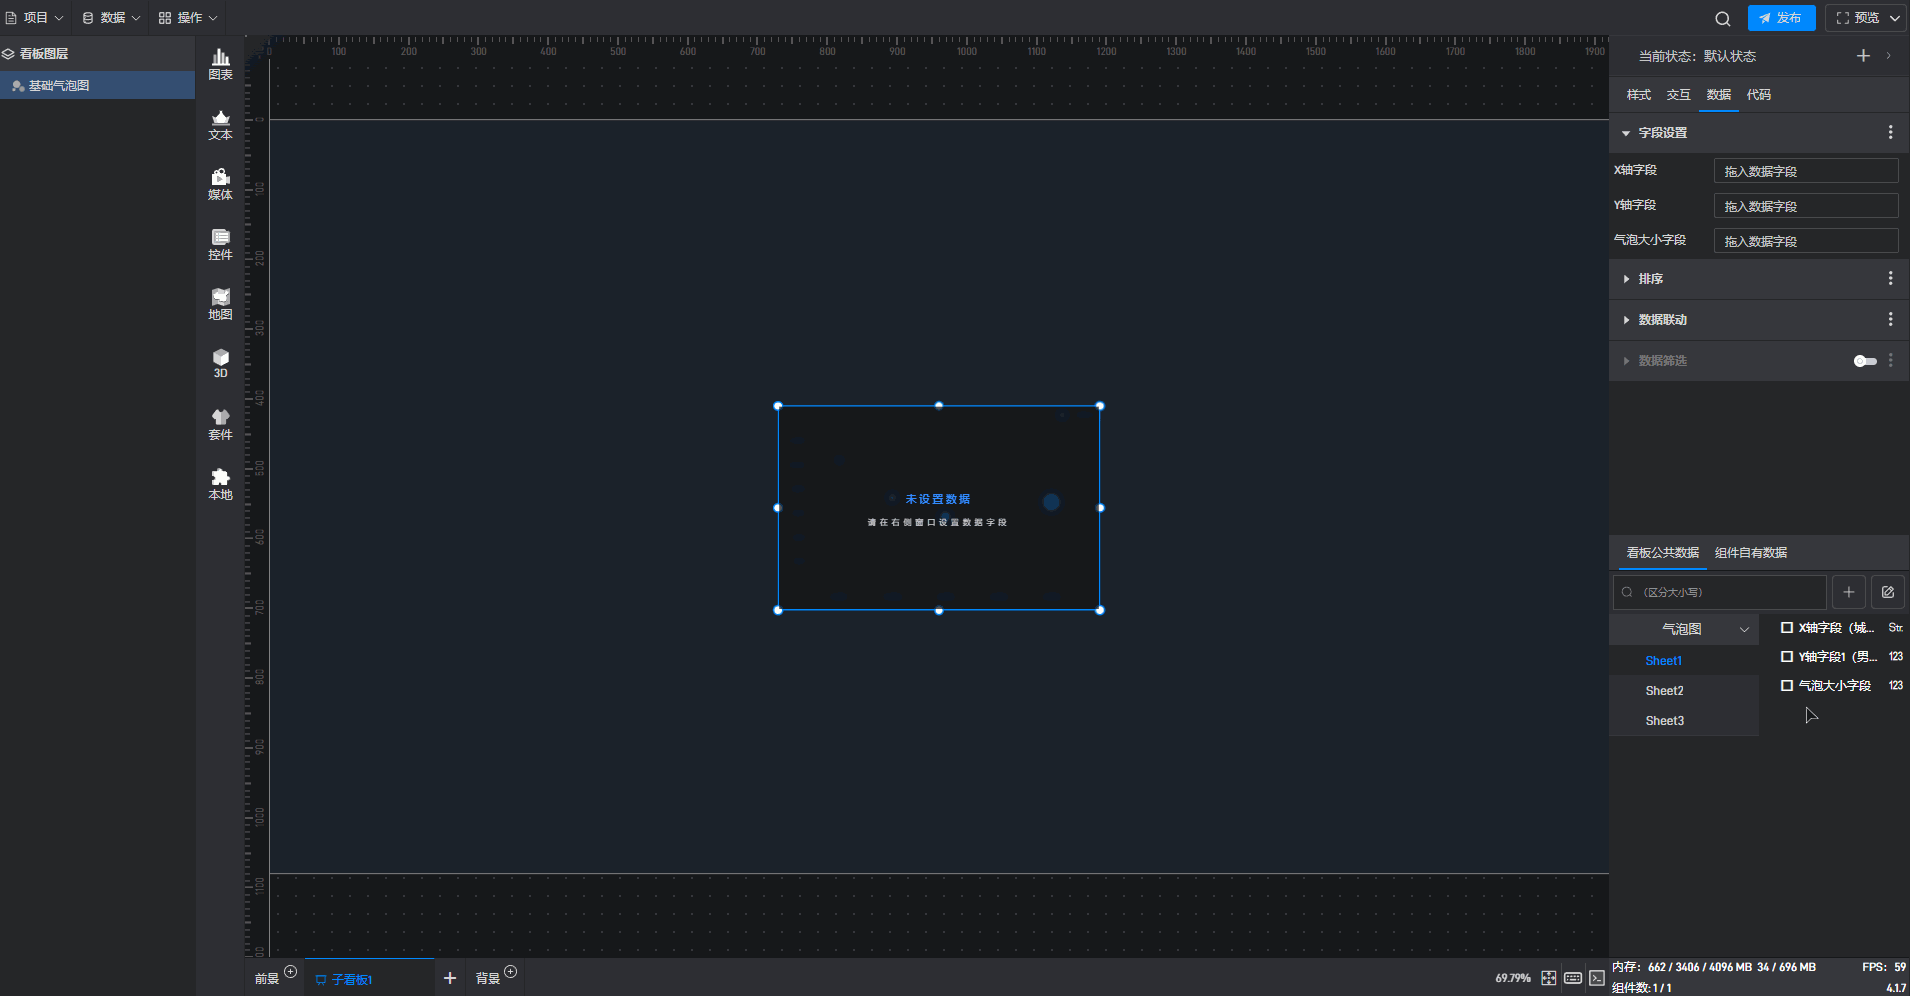Select the 文本 text component icon
Viewport: 1910px width, 996px height.
pyautogui.click(x=220, y=124)
